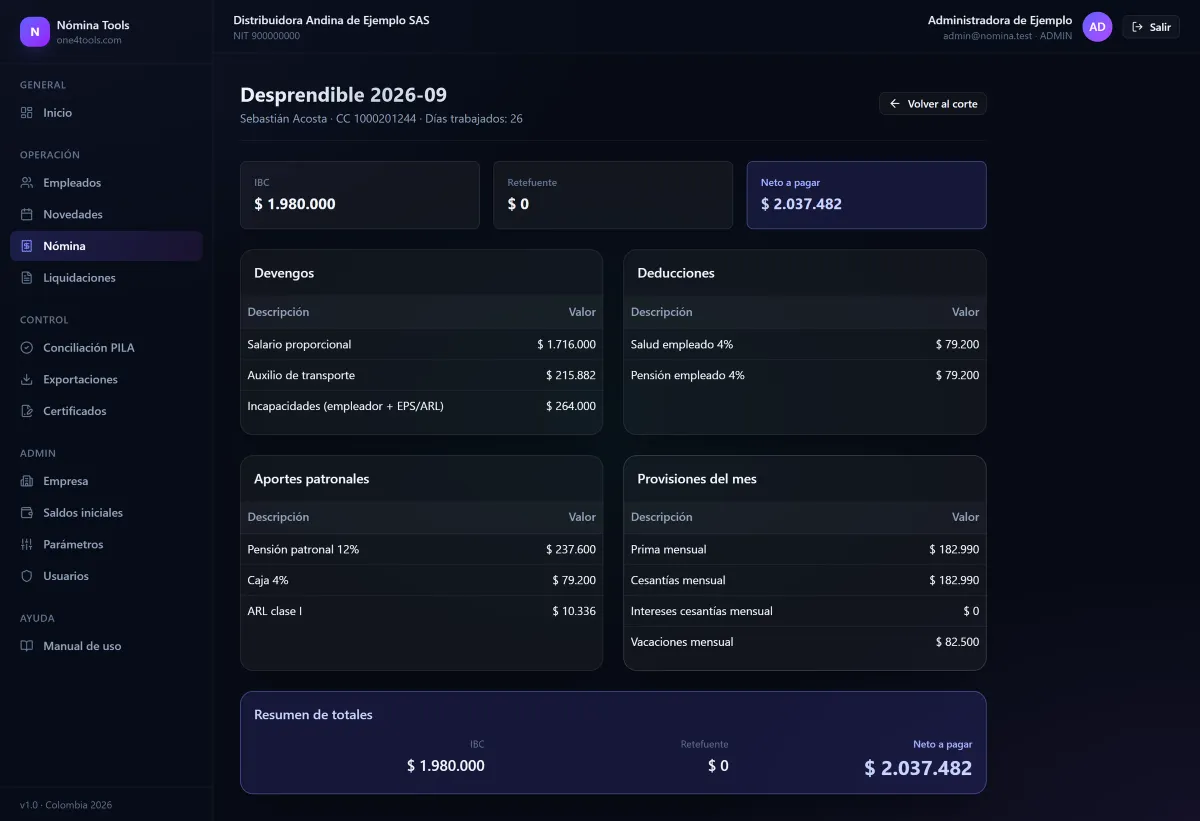The height and width of the screenshot is (821, 1200).
Task: Click Prima mensual row
Action: (805, 549)
